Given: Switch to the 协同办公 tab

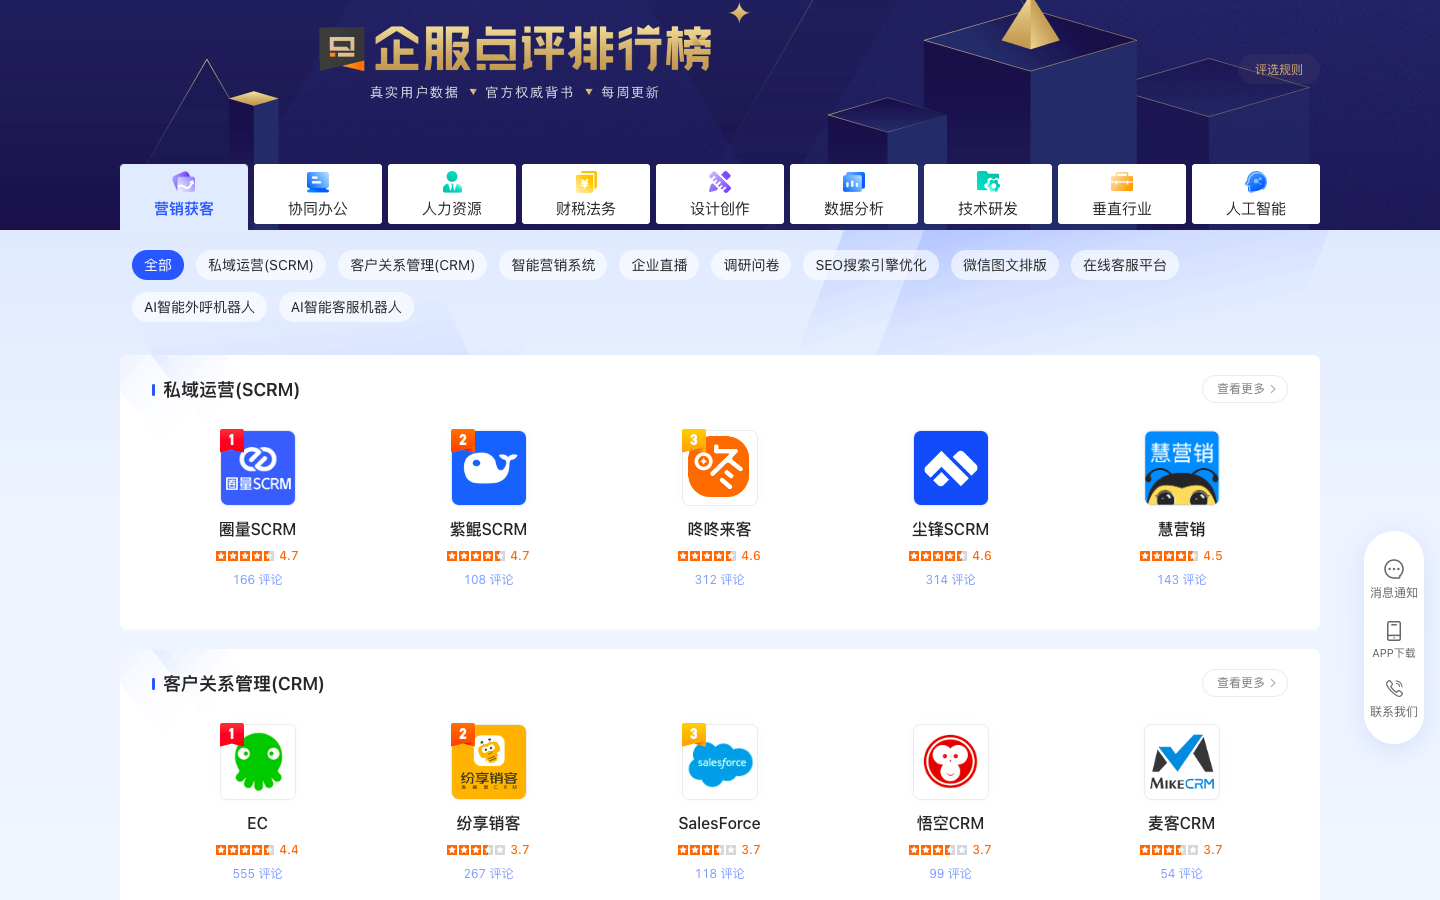Looking at the screenshot, I should (x=318, y=194).
